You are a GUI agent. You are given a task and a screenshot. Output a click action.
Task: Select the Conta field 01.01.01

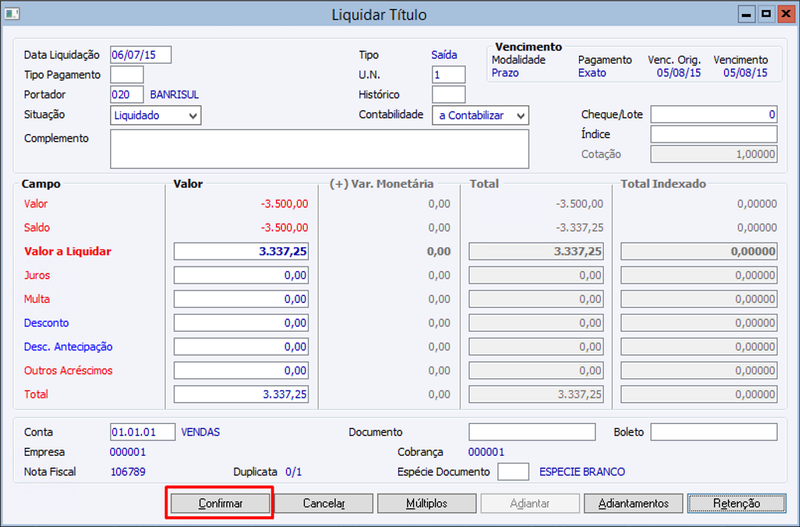[x=143, y=432]
